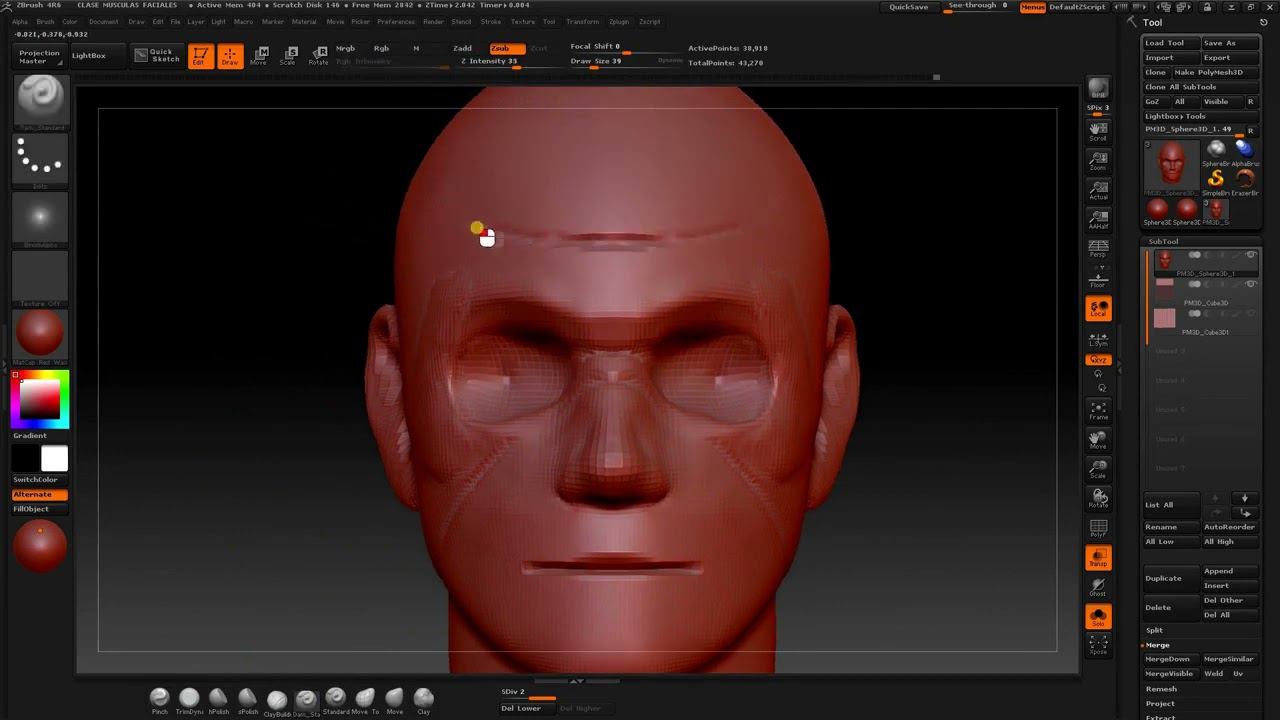Screen dimensions: 1280x720
Task: Expand the Split section
Action: pyautogui.click(x=1155, y=630)
